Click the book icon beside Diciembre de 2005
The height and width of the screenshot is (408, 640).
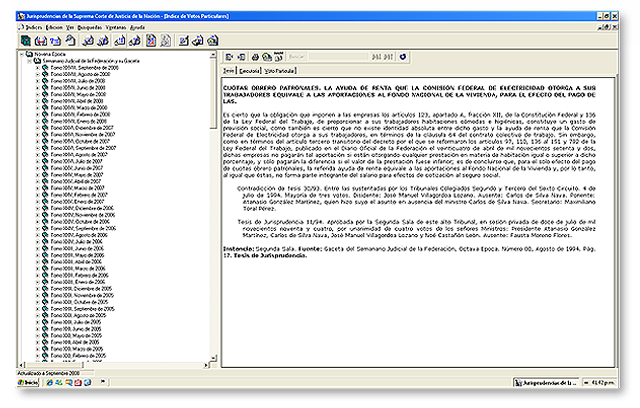[45, 288]
